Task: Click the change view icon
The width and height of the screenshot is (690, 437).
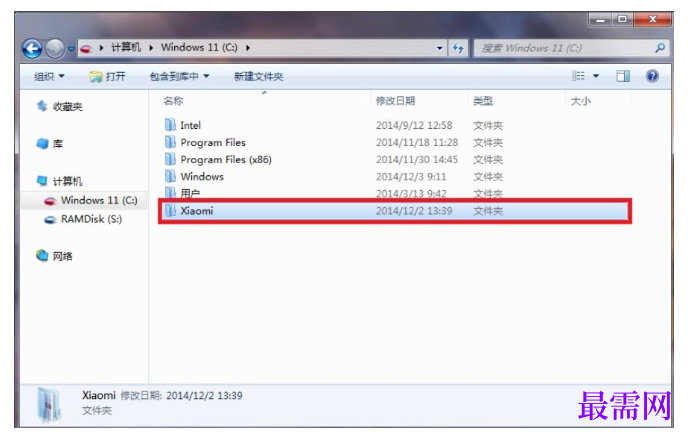Action: (x=578, y=76)
